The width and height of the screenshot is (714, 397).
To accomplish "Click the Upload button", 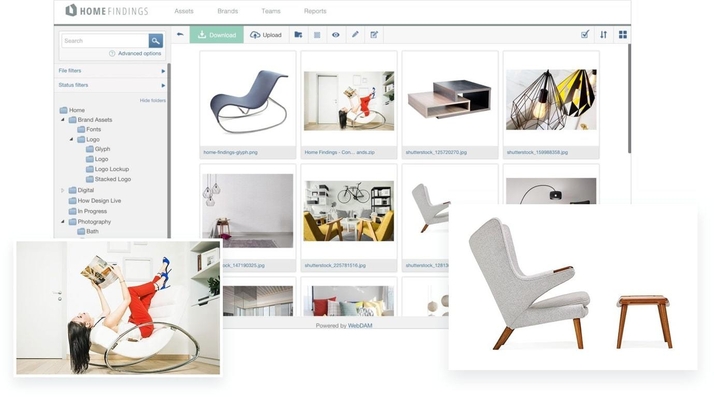I will [266, 35].
